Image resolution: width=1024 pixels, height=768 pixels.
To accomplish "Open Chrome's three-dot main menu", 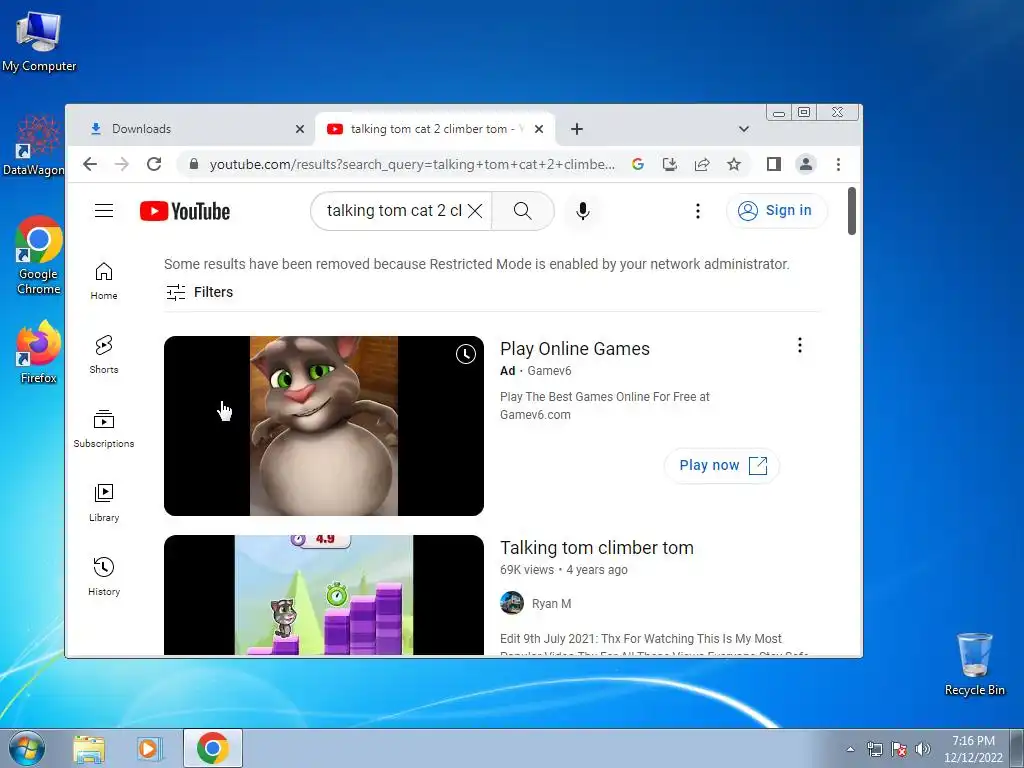I will pyautogui.click(x=839, y=164).
